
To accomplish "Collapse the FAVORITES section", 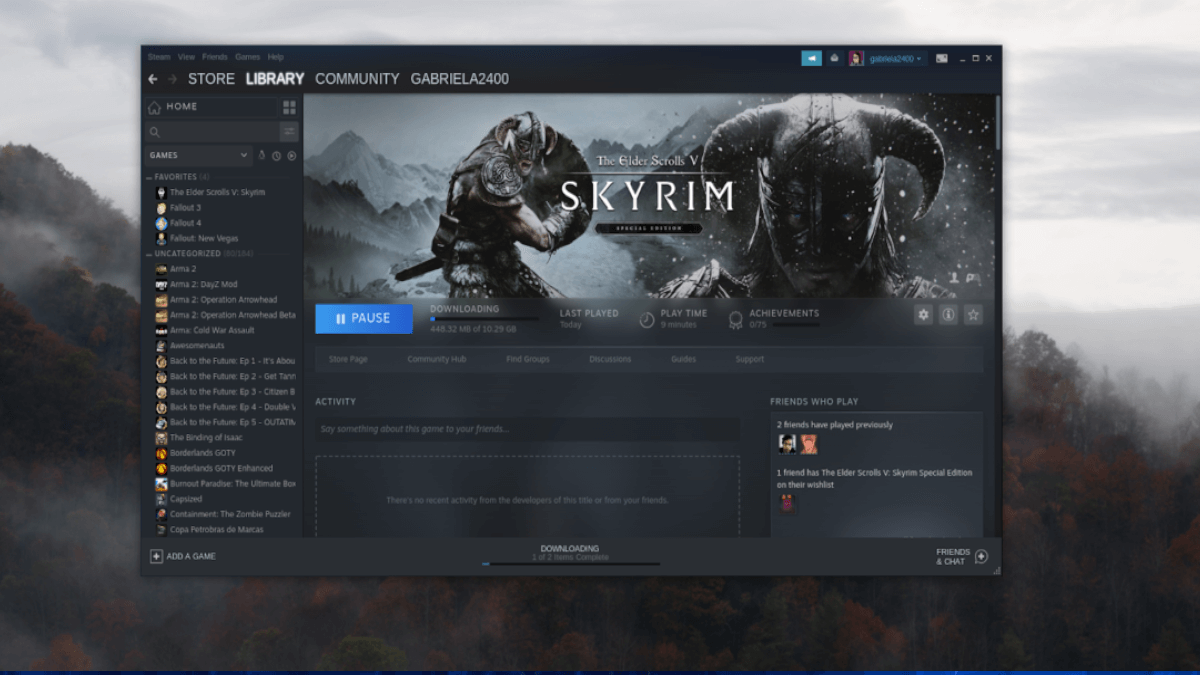I will click(150, 176).
